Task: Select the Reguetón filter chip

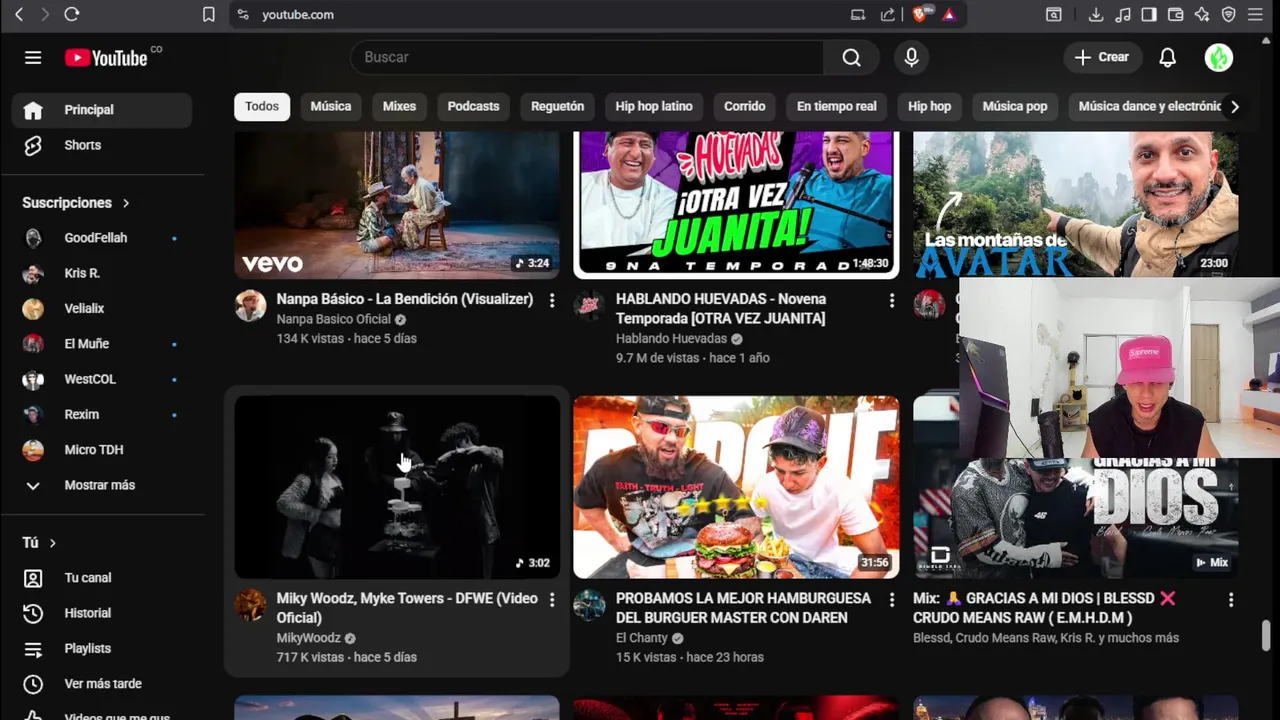Action: coord(557,106)
